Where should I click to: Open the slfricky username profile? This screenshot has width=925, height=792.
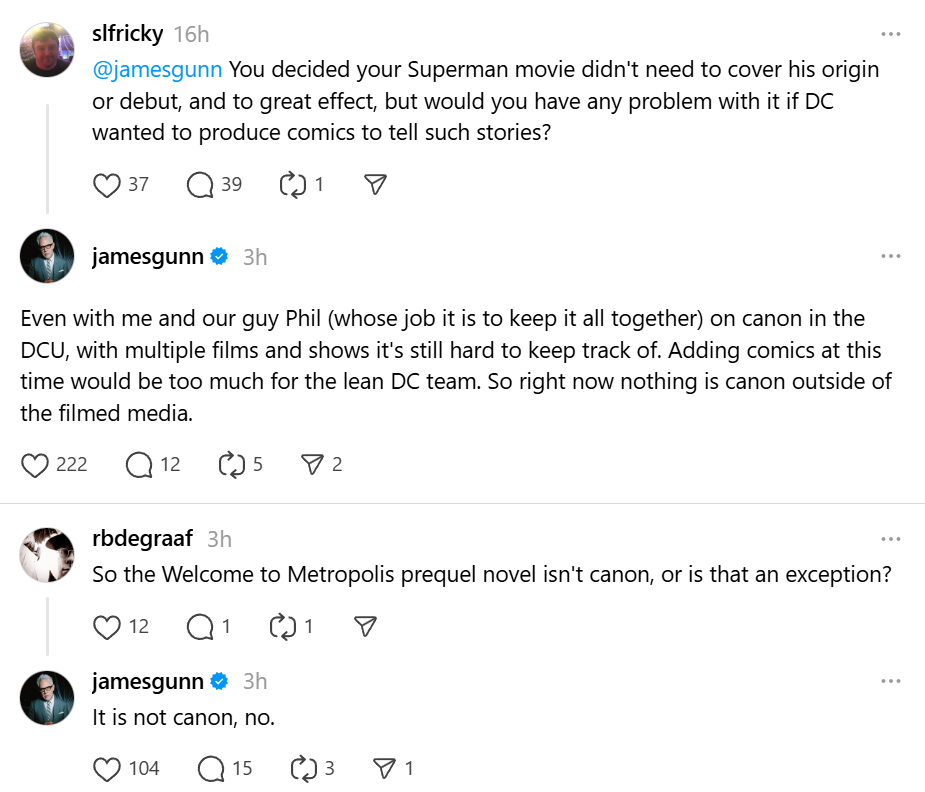pos(127,34)
